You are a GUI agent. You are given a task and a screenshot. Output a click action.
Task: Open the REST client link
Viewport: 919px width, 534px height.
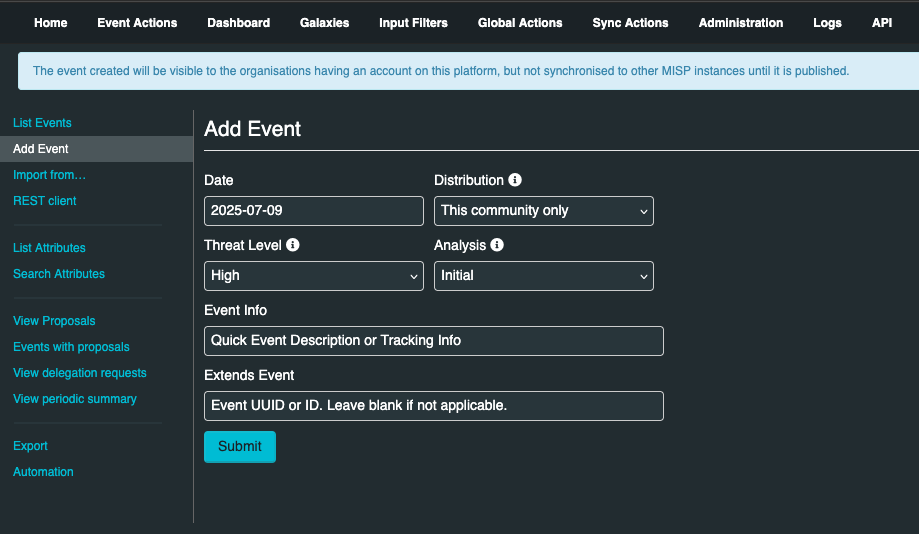click(x=45, y=201)
